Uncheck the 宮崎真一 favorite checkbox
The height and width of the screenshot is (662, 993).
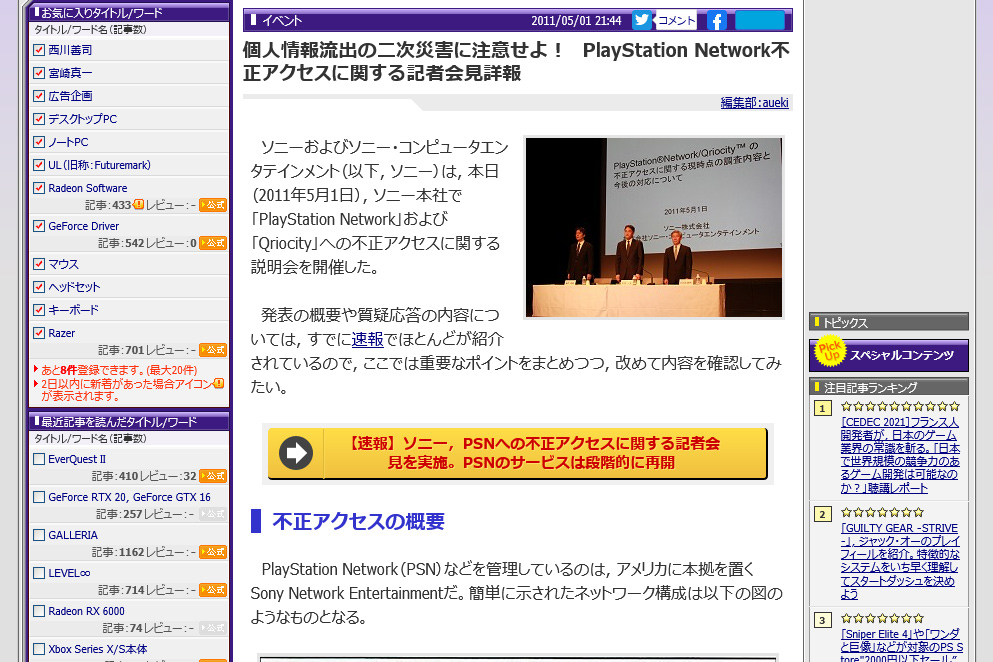(39, 73)
